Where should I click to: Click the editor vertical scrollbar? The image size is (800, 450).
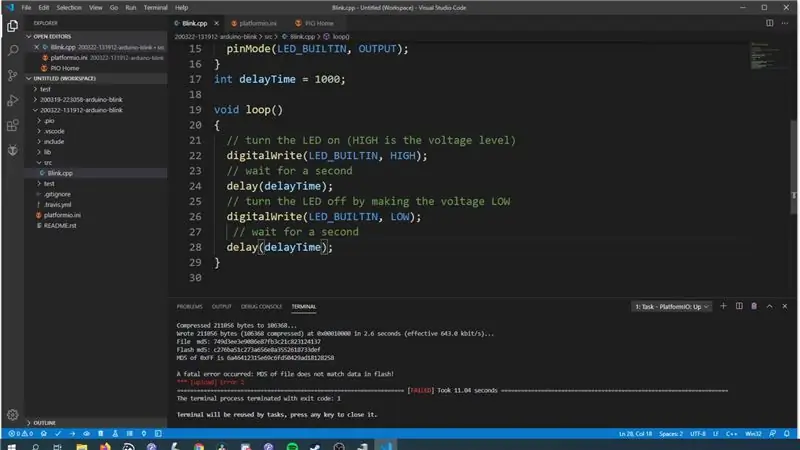(793, 167)
